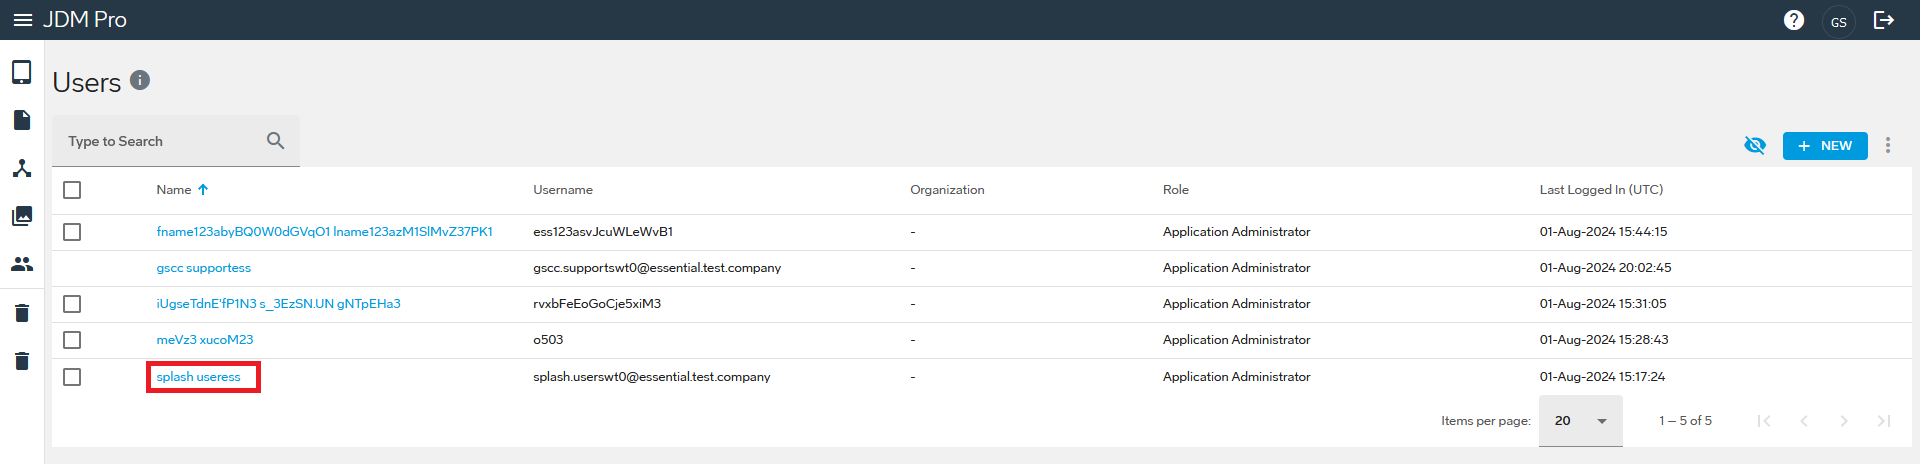Toggle the hidden-users eye visibility icon
The image size is (1920, 464).
[x=1755, y=145]
